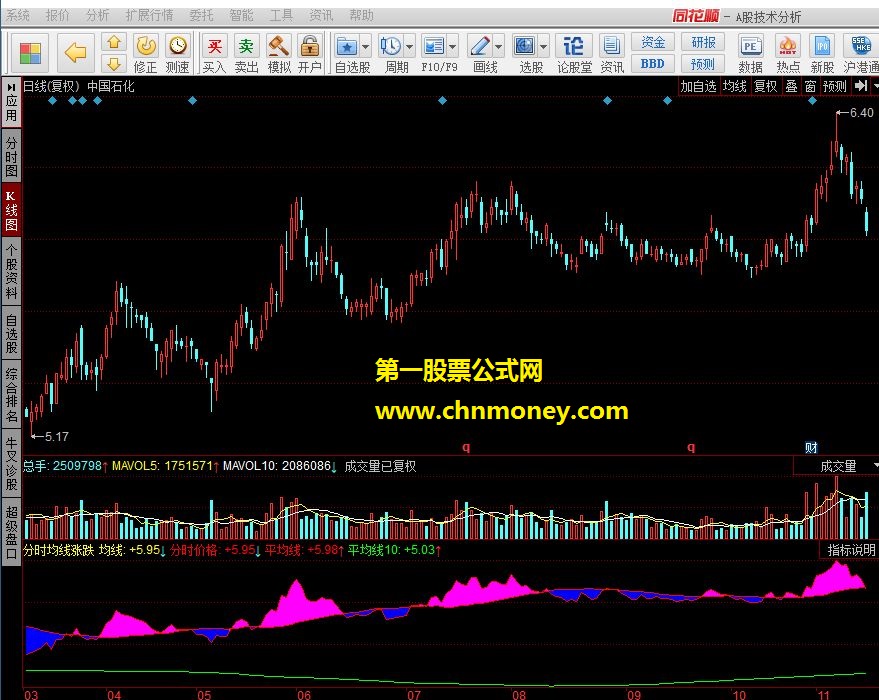Expand the F10/F9 dropdown arrow

pyautogui.click(x=452, y=47)
